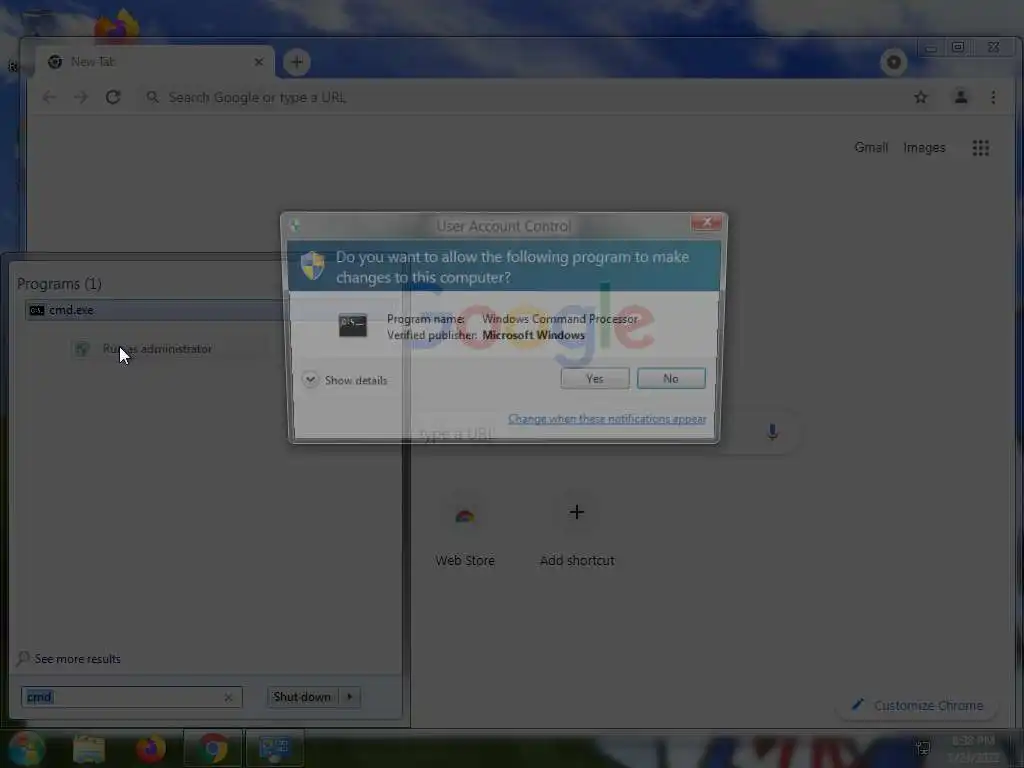
Task: Click the Windows Command Processor program icon
Action: click(353, 325)
